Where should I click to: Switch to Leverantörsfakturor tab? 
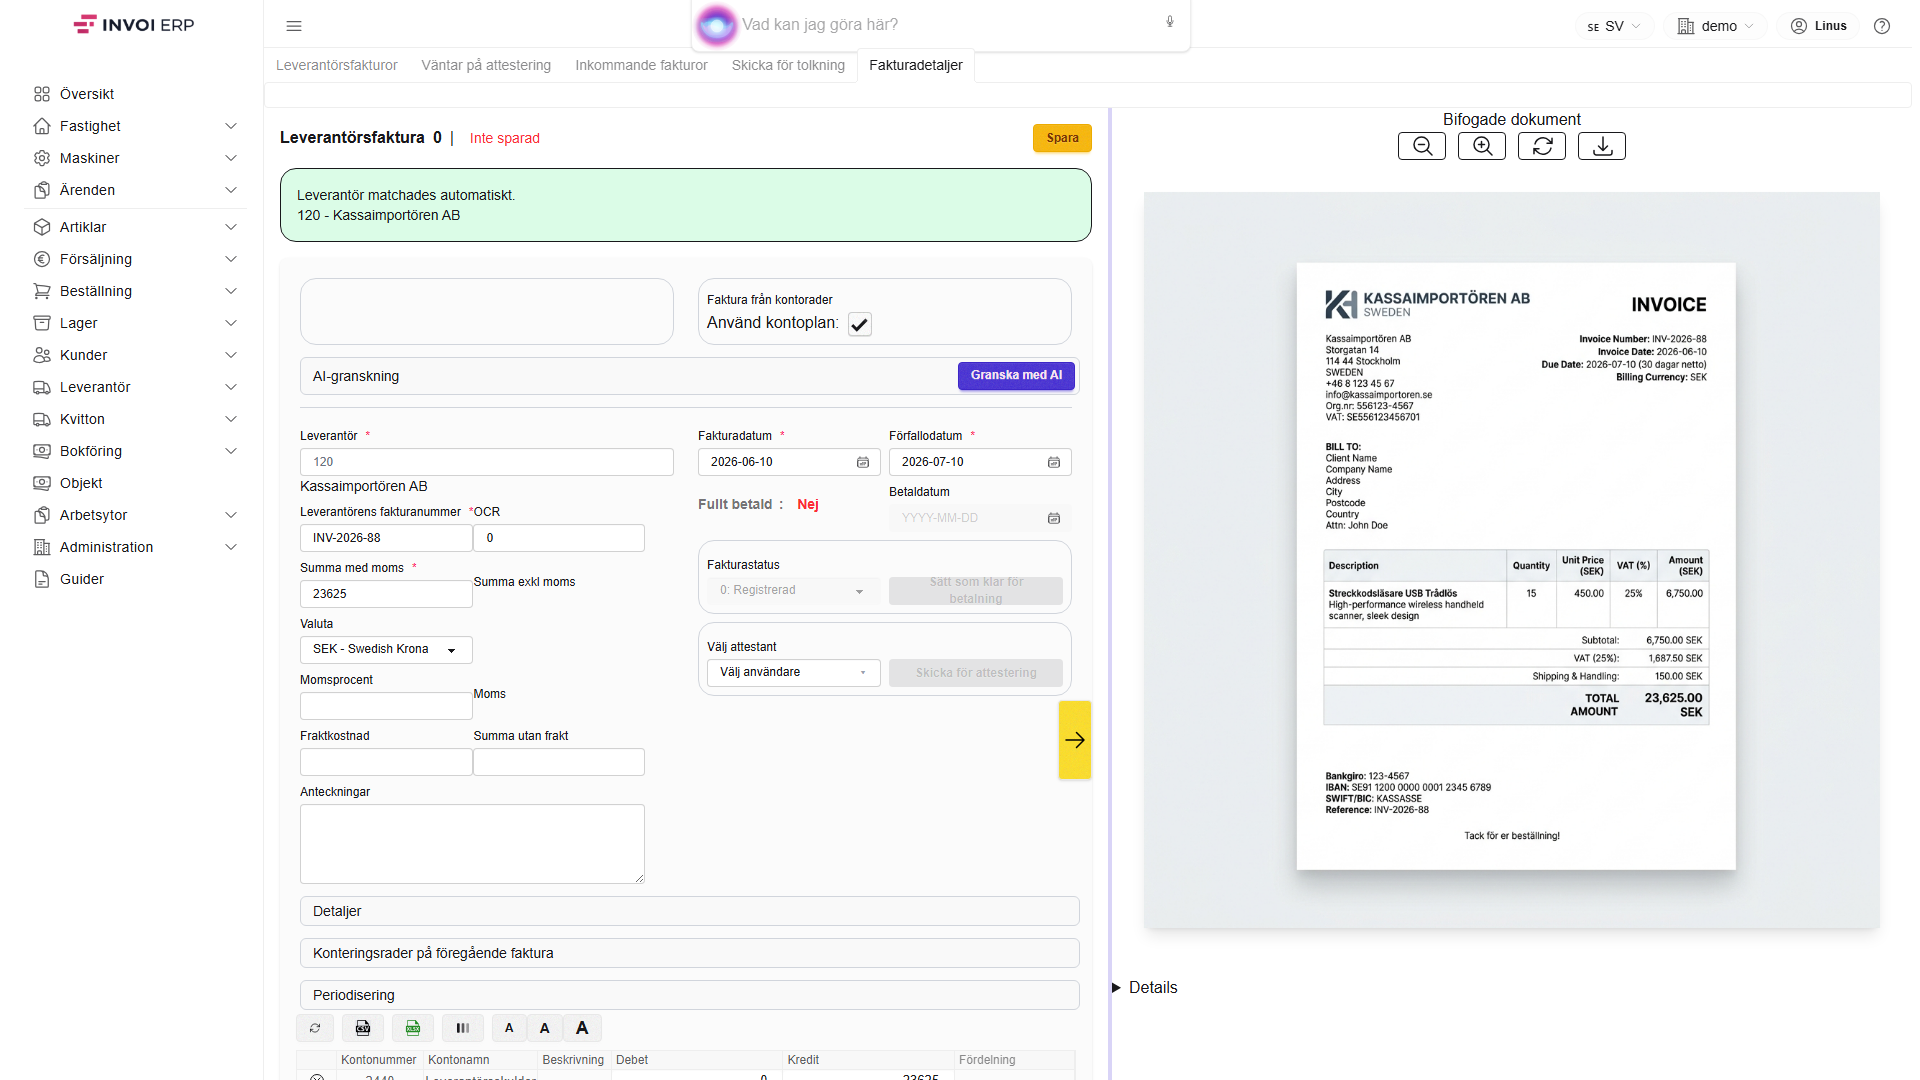tap(337, 65)
